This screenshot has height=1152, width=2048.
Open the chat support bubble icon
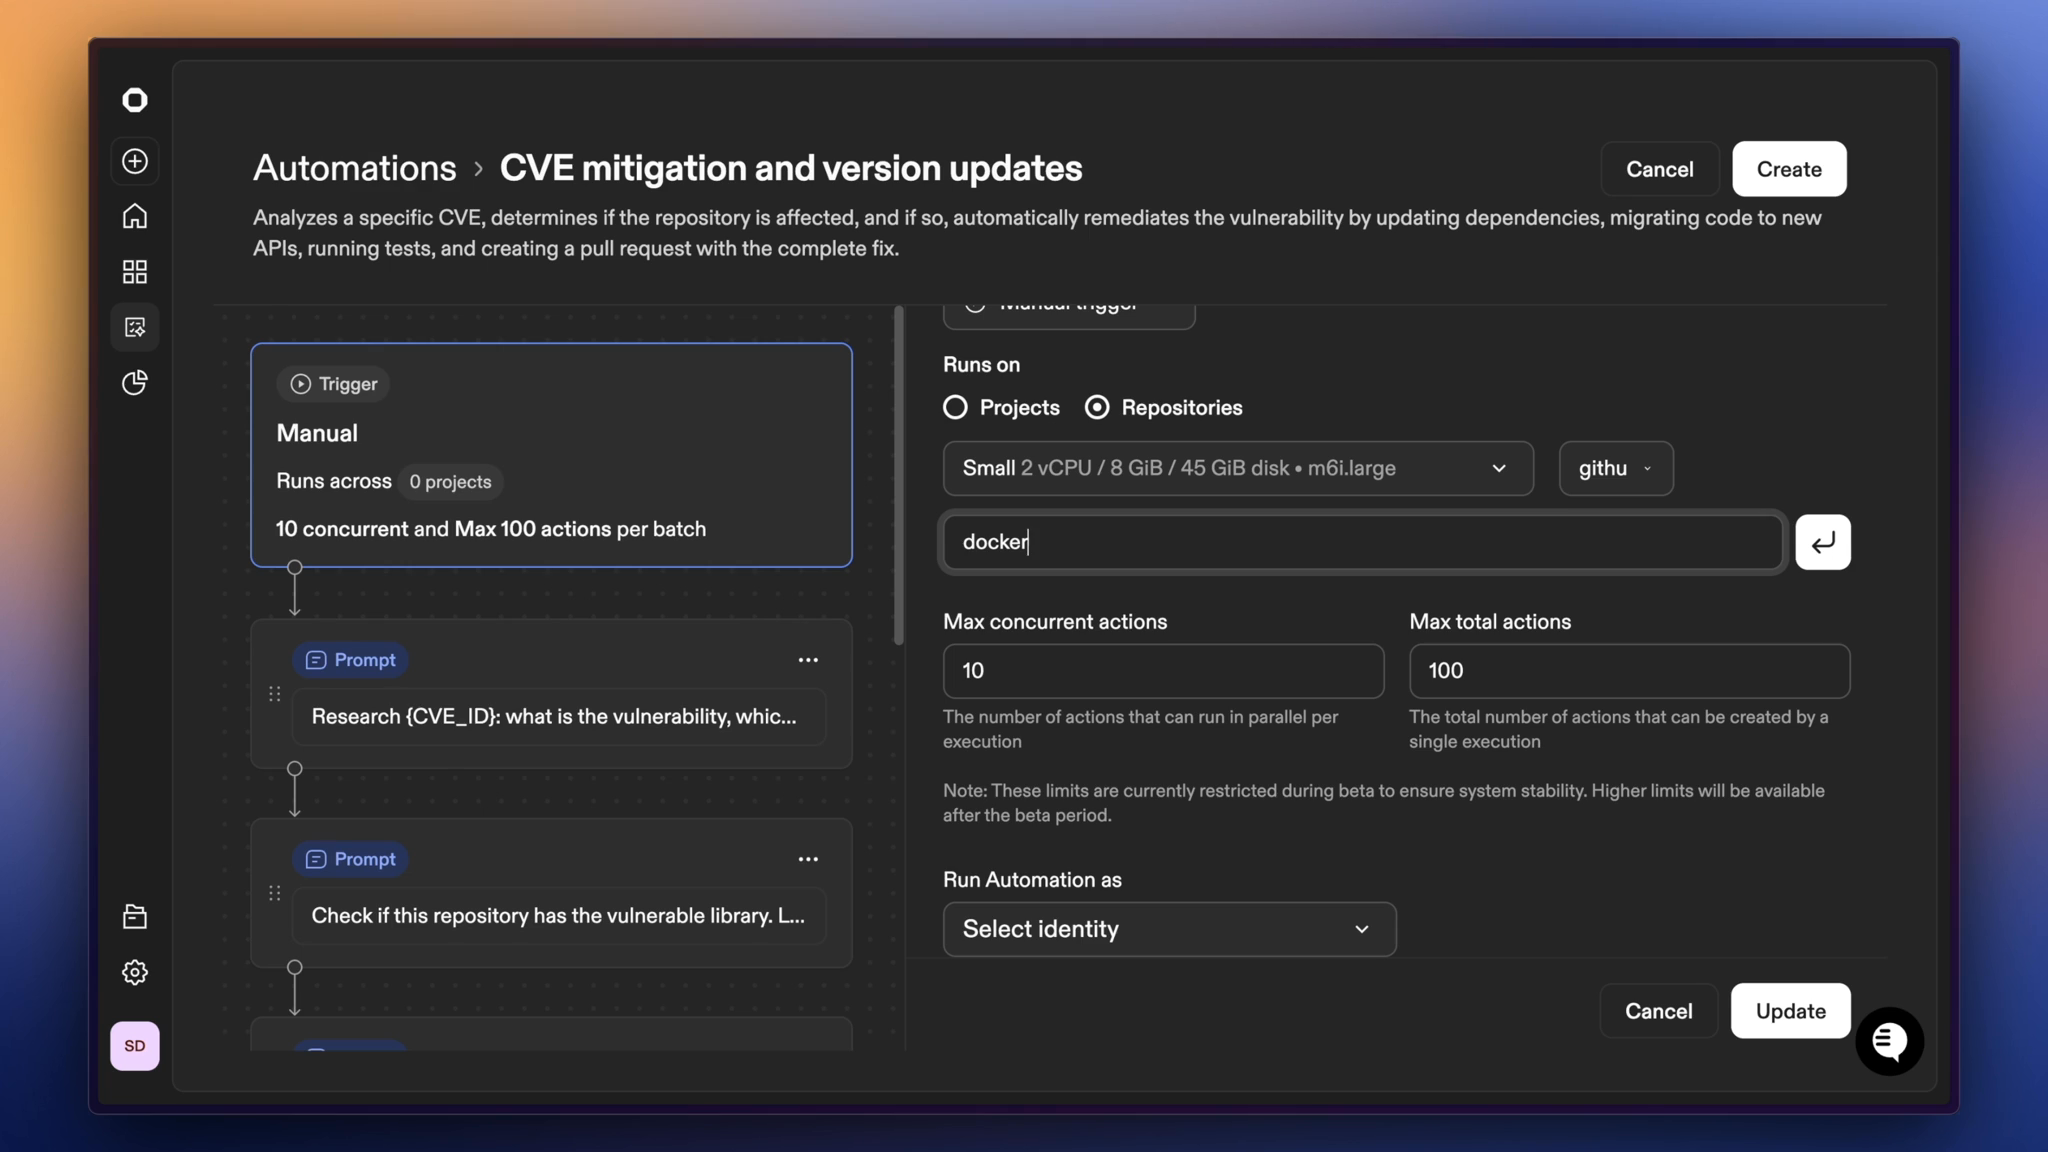[x=1889, y=1041]
